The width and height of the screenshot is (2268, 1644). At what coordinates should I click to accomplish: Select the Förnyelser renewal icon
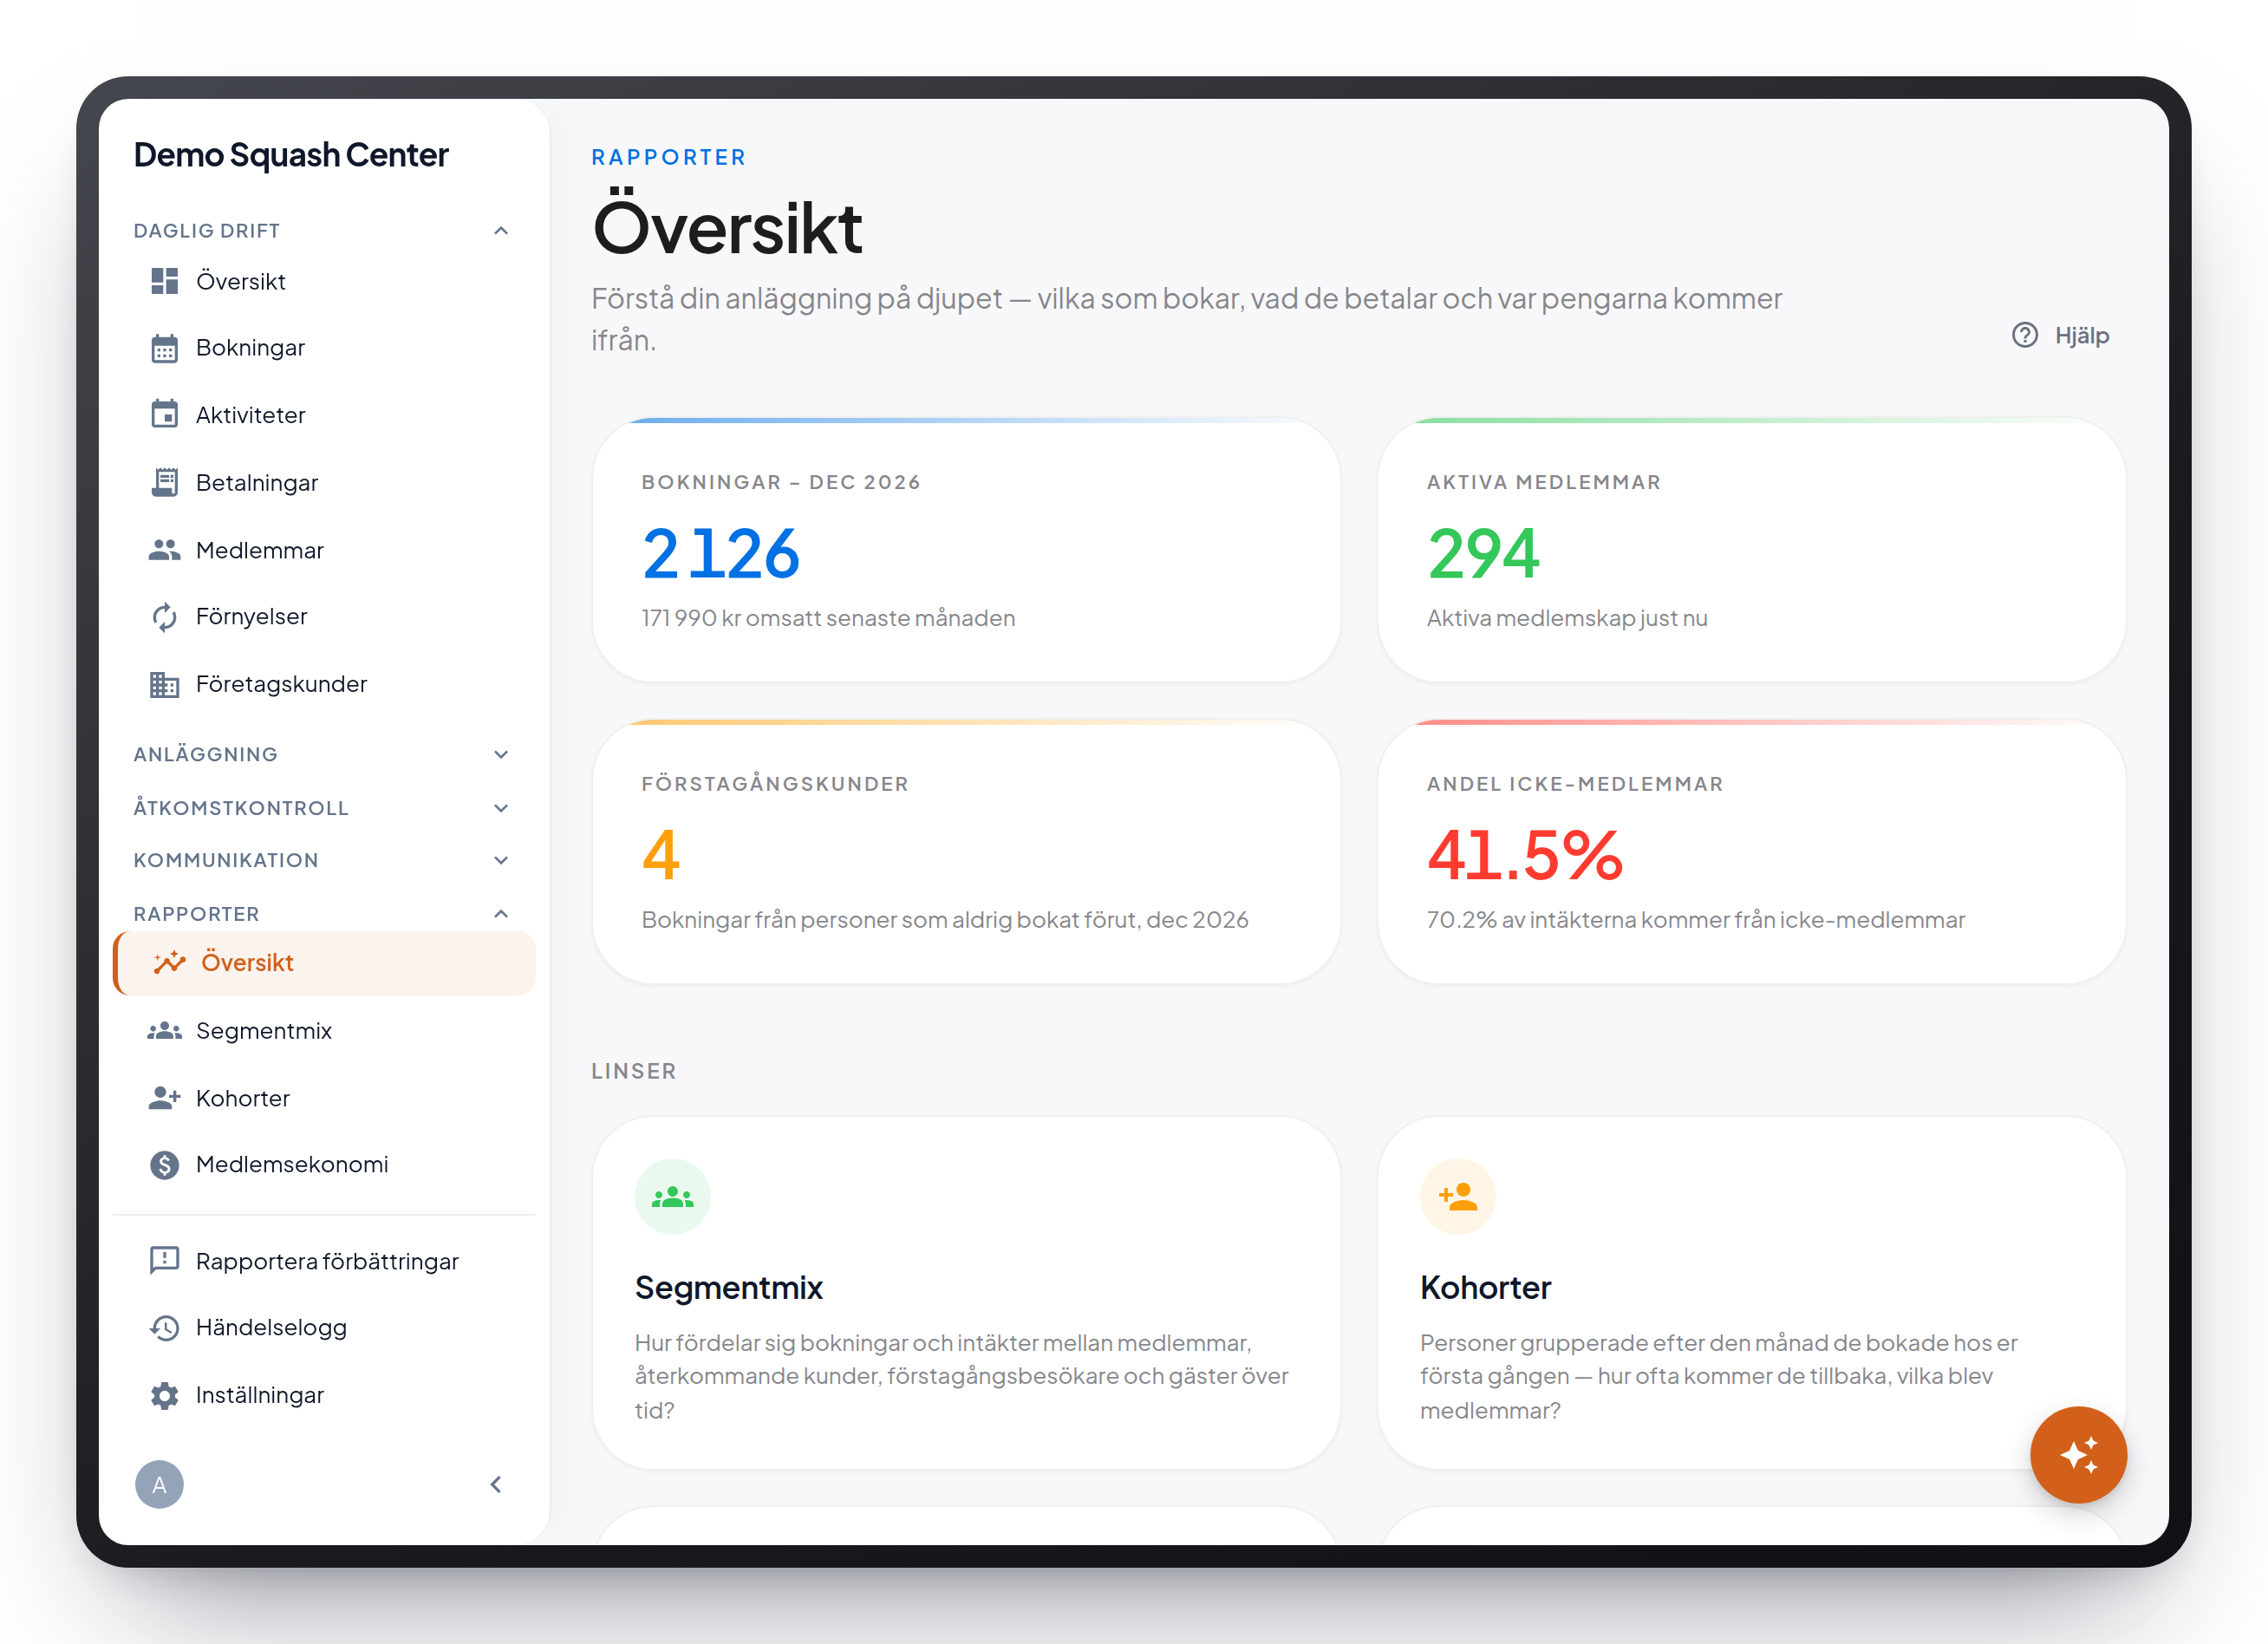(x=164, y=617)
